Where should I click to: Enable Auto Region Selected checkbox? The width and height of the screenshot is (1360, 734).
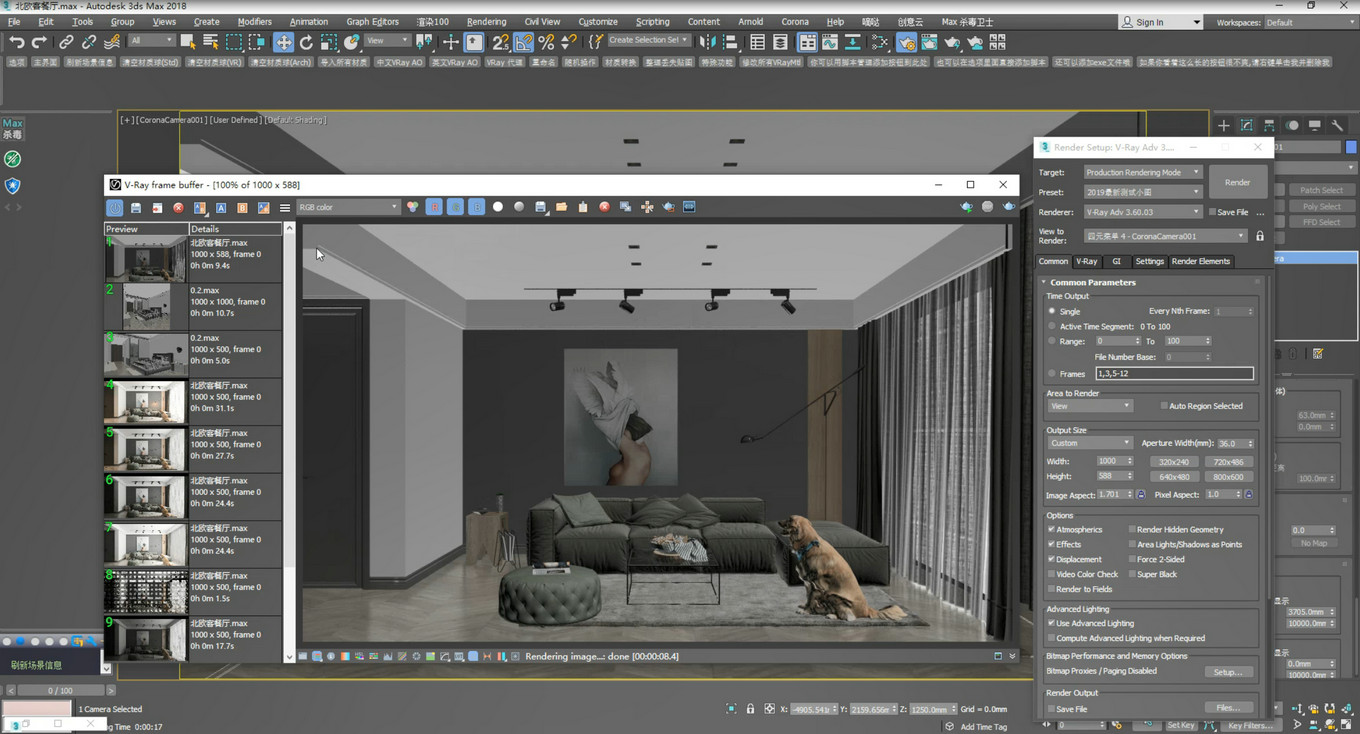coord(1164,406)
